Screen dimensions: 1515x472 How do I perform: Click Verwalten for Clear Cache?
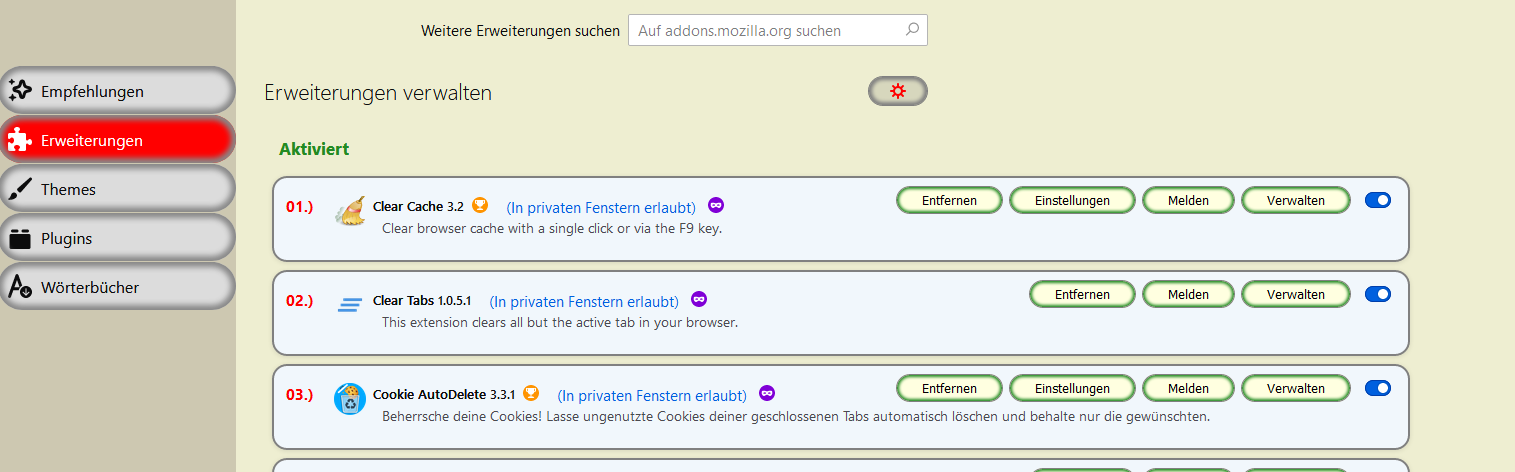(1295, 200)
